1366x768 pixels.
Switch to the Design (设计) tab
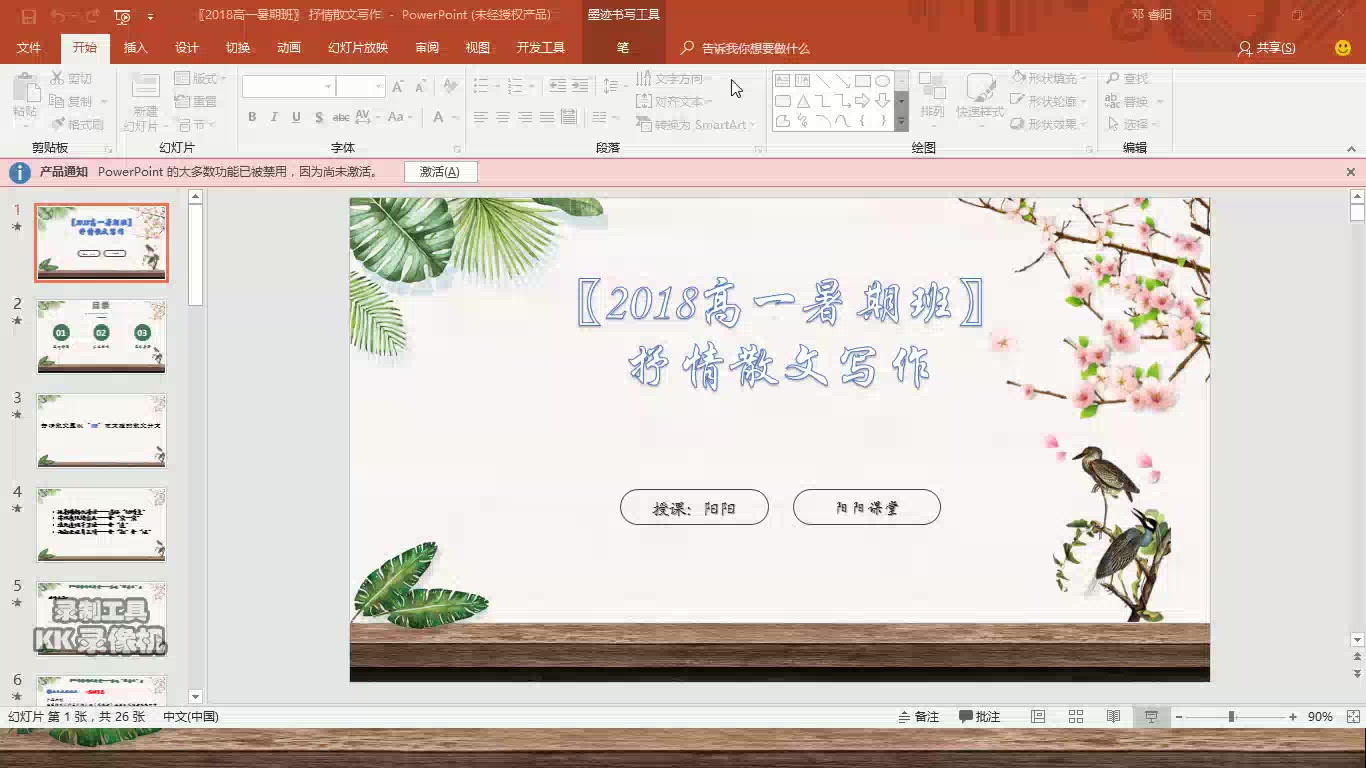coord(187,48)
